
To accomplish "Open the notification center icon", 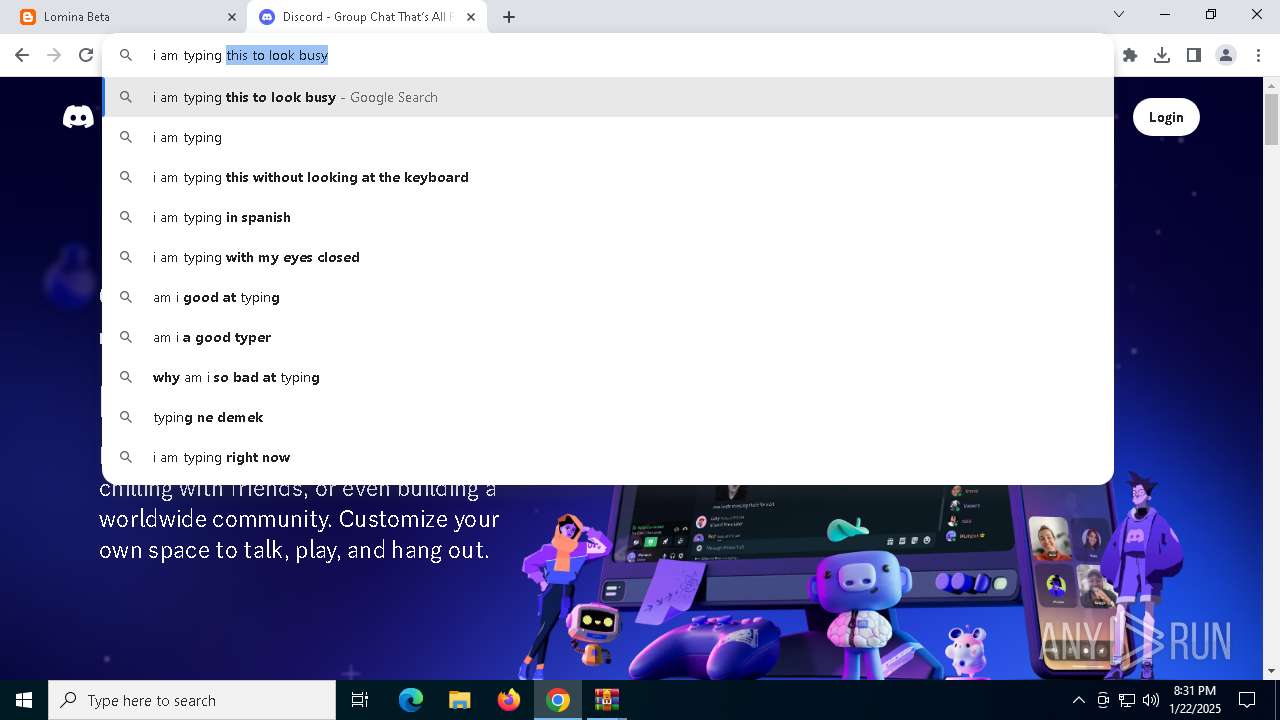I will (1247, 700).
